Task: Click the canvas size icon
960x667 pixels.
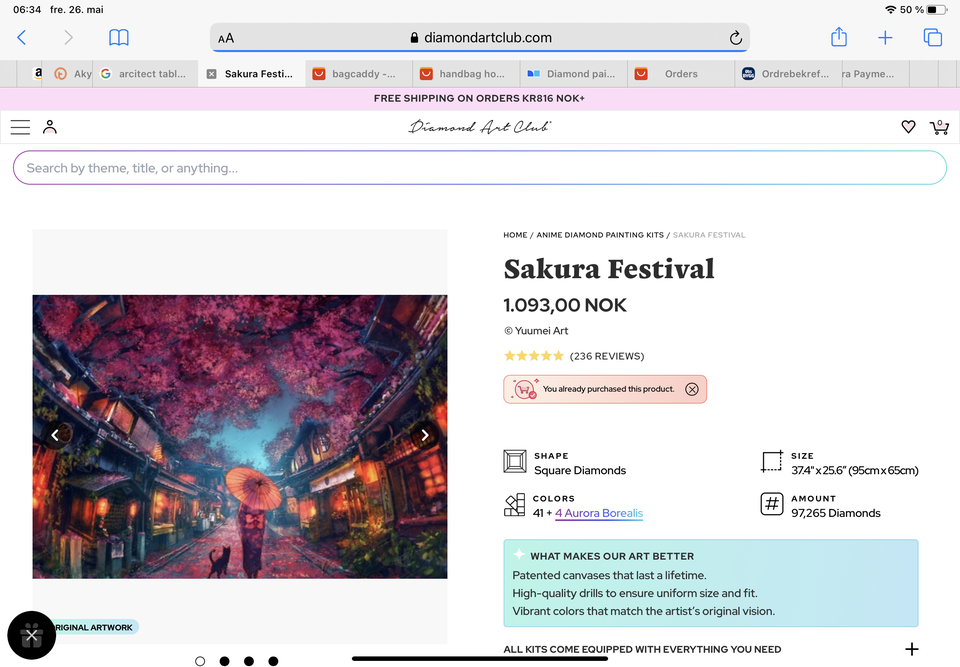Action: click(x=772, y=461)
